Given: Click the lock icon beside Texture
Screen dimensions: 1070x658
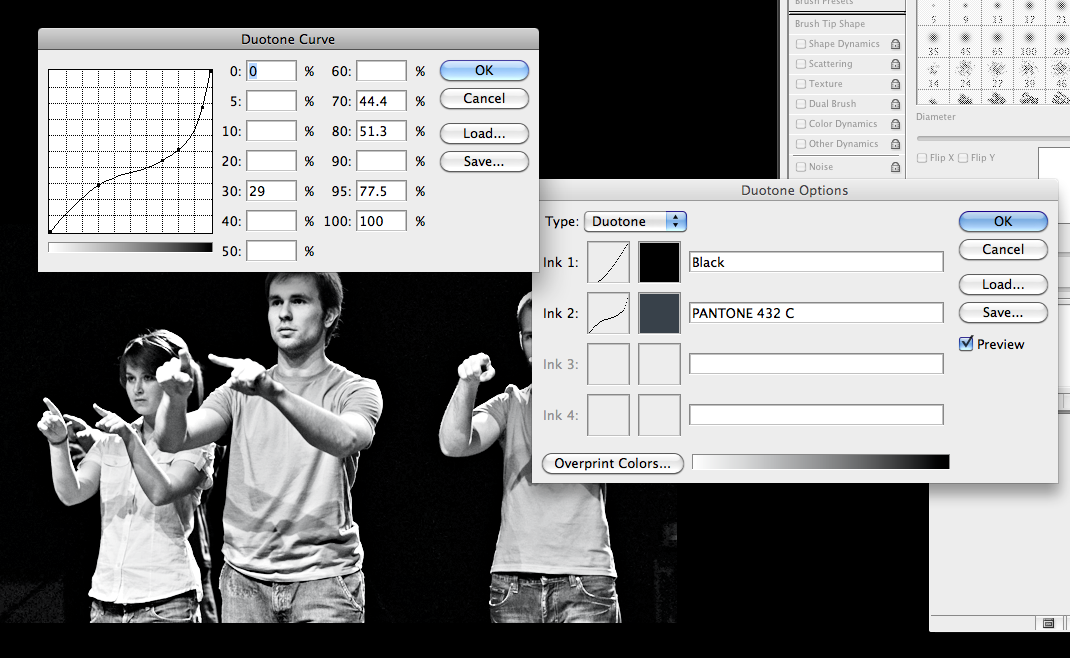Looking at the screenshot, I should click(x=895, y=84).
